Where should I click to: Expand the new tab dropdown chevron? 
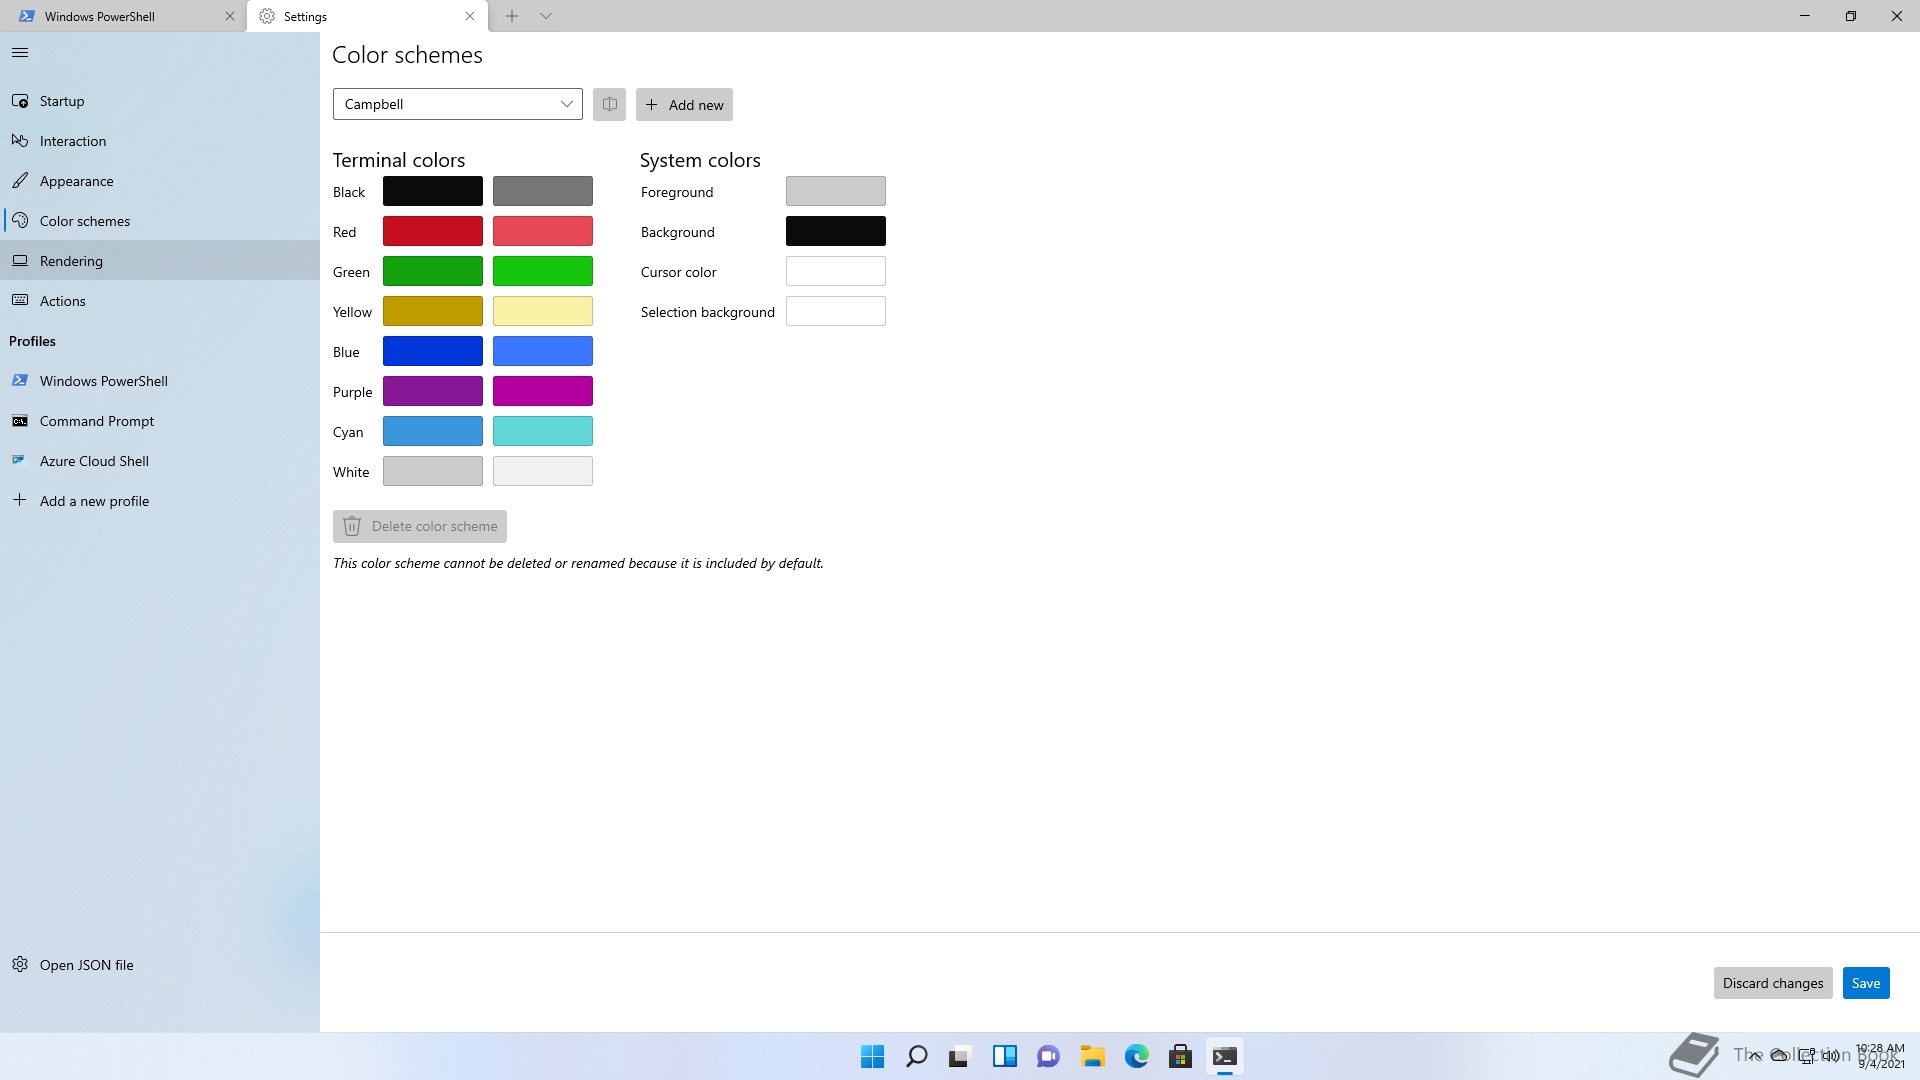coord(546,16)
